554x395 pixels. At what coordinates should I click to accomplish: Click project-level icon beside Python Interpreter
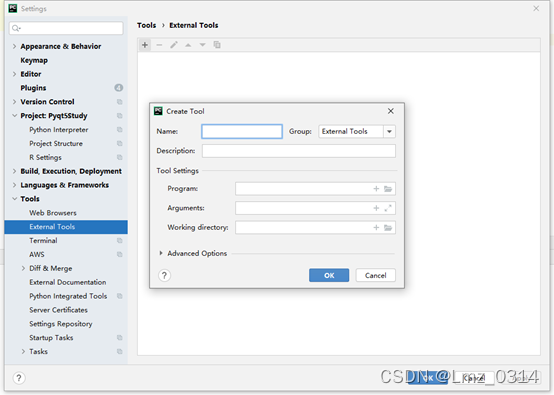[x=120, y=130]
